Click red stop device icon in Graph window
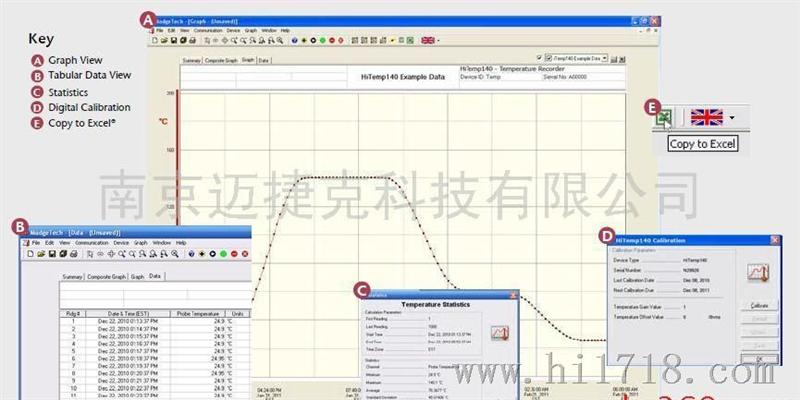This screenshot has height=400, width=800. (332, 40)
